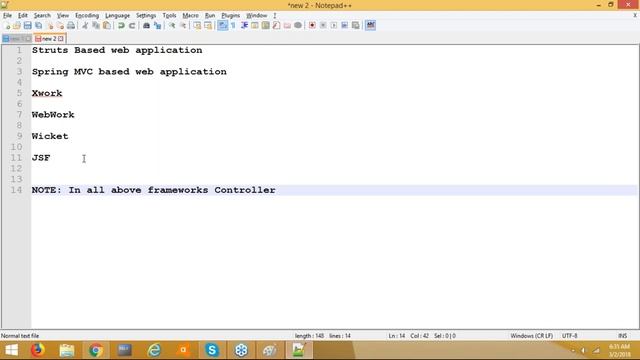Toggle INS mode in status bar

622,336
